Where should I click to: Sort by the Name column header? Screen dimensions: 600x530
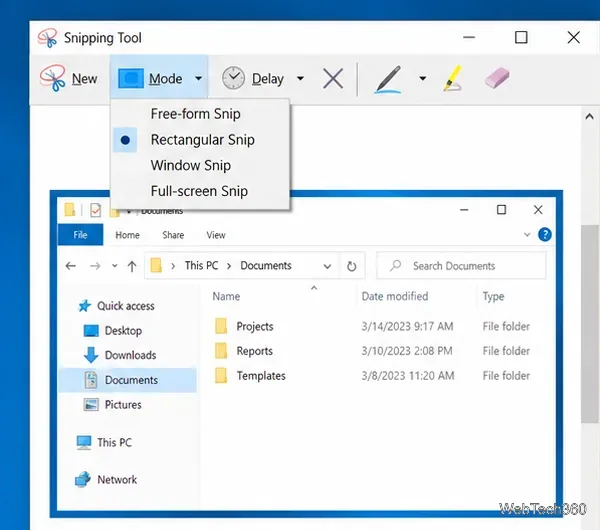(x=226, y=296)
